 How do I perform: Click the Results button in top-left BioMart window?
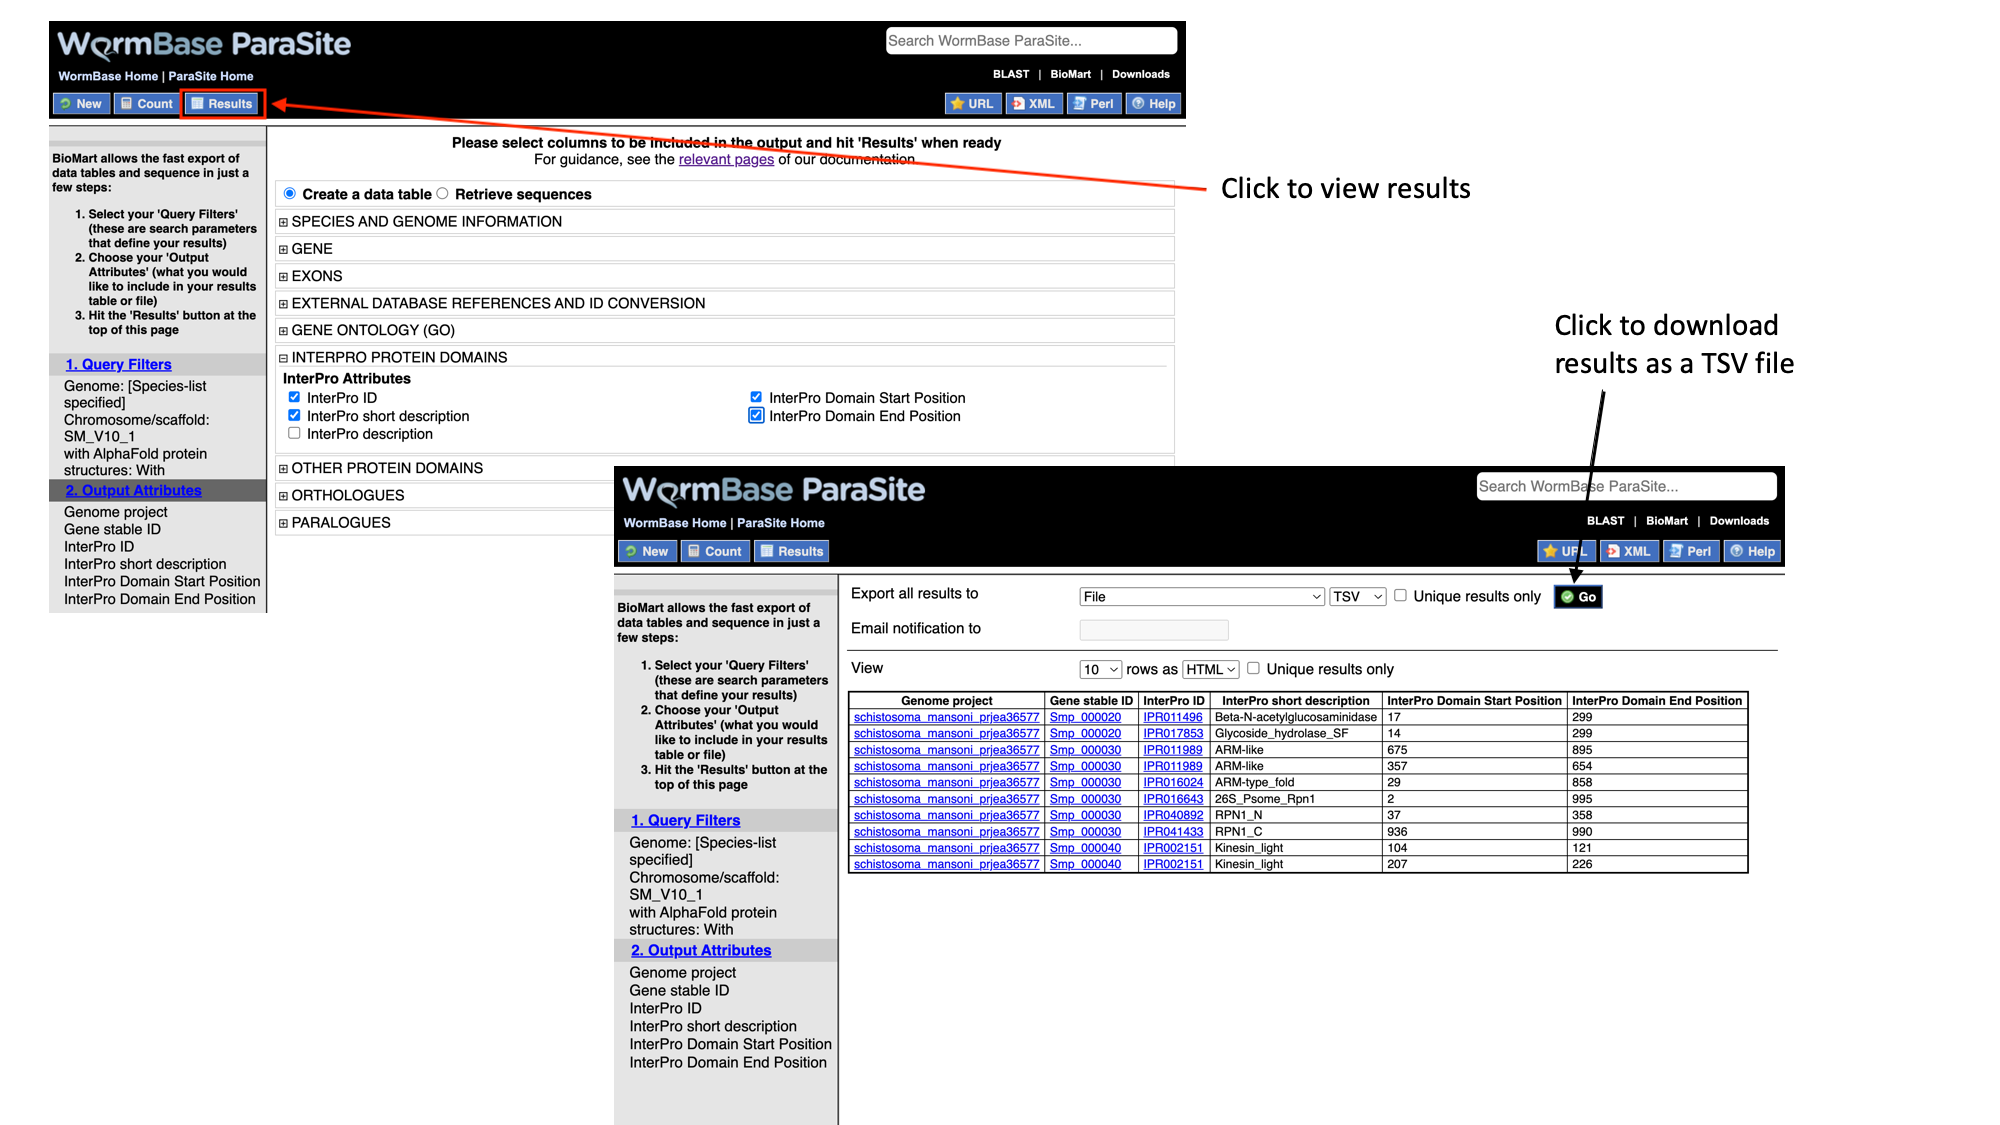[x=222, y=104]
